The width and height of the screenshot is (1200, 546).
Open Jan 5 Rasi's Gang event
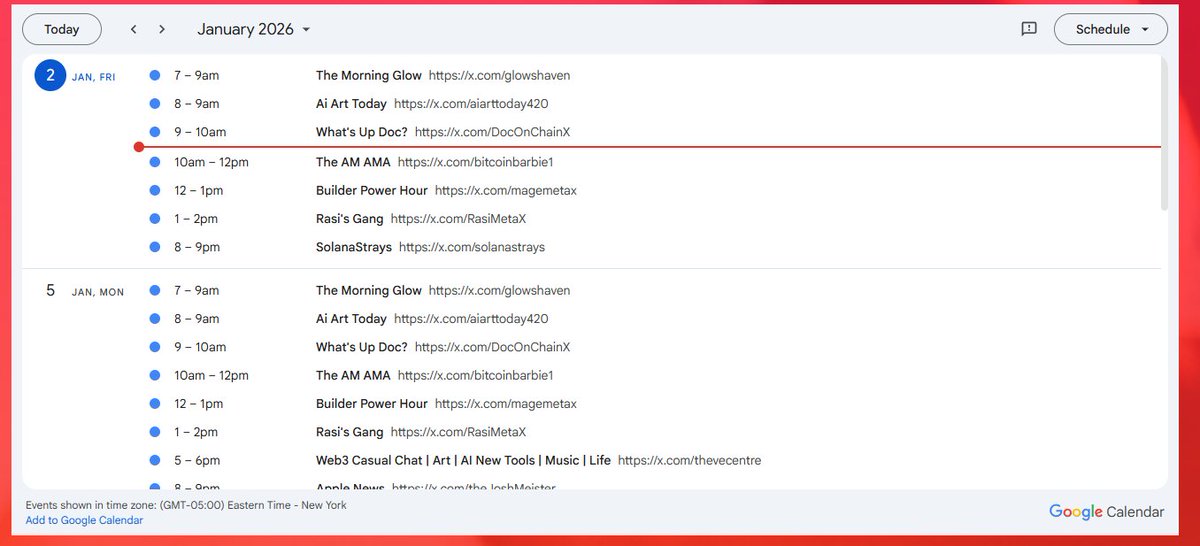pyautogui.click(x=421, y=432)
